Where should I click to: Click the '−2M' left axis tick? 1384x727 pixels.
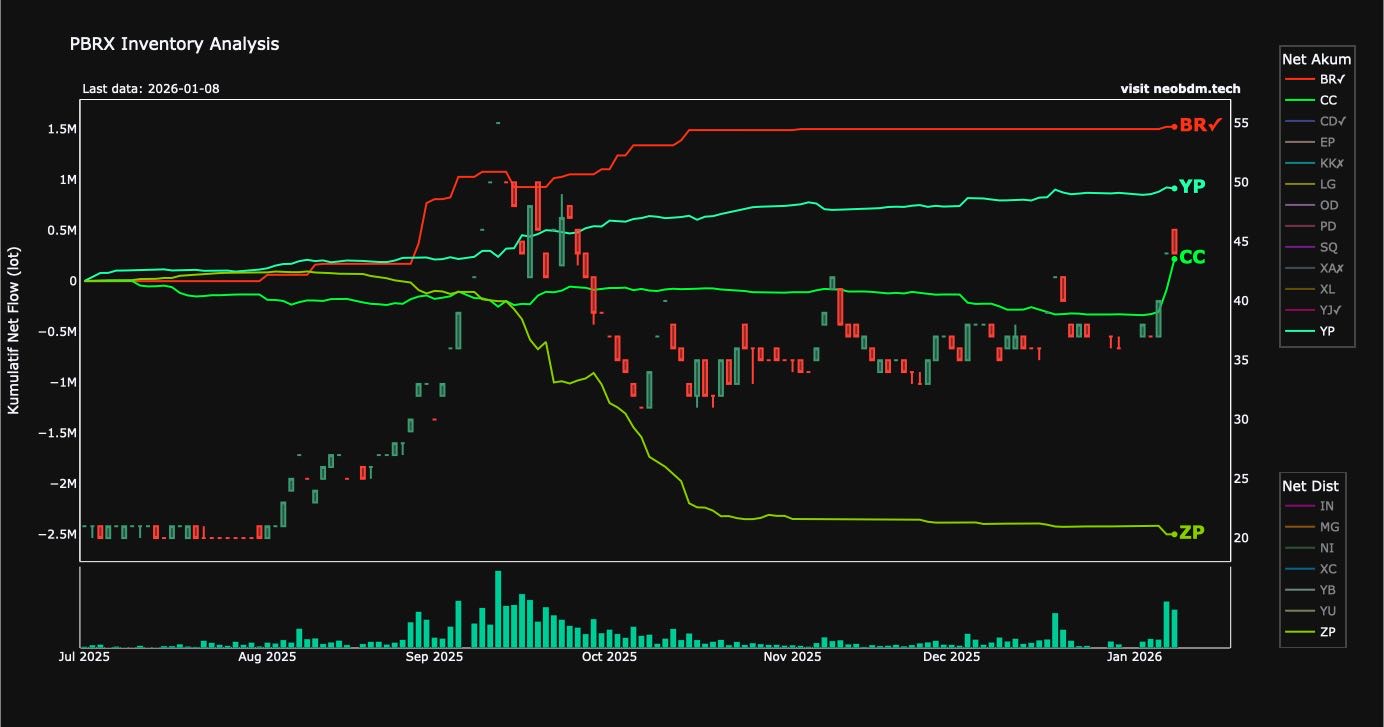[62, 484]
